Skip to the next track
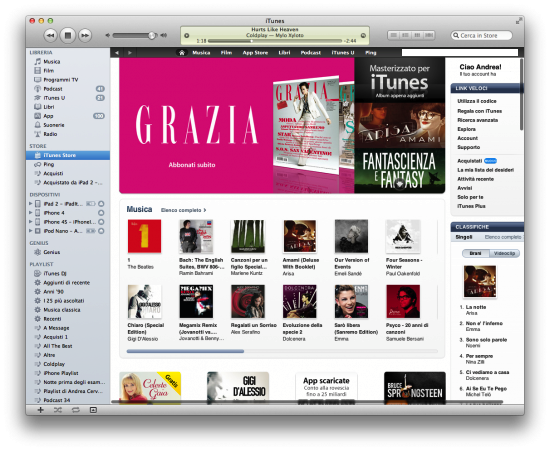Viewport: 550px width, 451px height. [x=85, y=35]
